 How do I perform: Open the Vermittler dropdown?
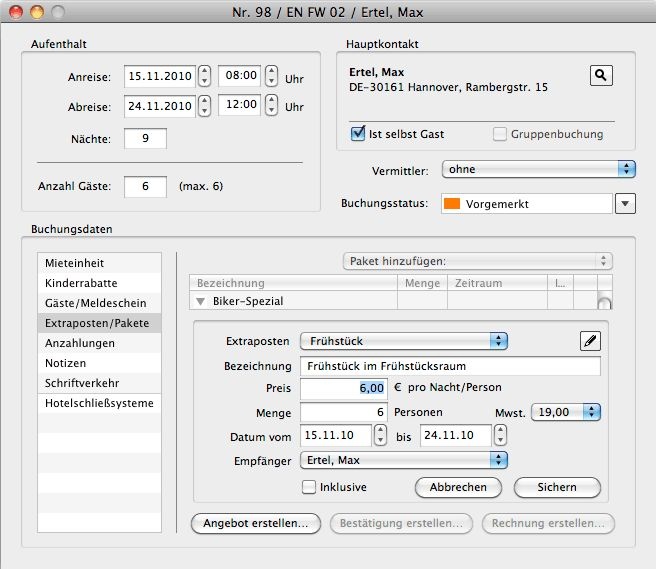coord(538,169)
